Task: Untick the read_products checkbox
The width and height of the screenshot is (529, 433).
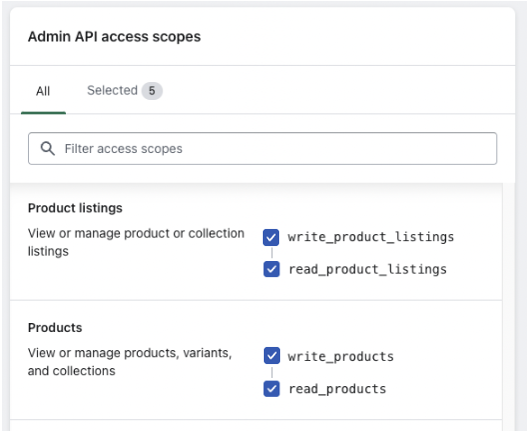Action: [x=271, y=389]
